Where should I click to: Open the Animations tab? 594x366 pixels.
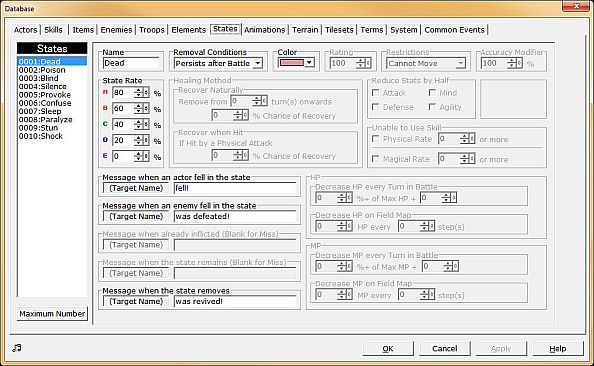pyautogui.click(x=264, y=30)
